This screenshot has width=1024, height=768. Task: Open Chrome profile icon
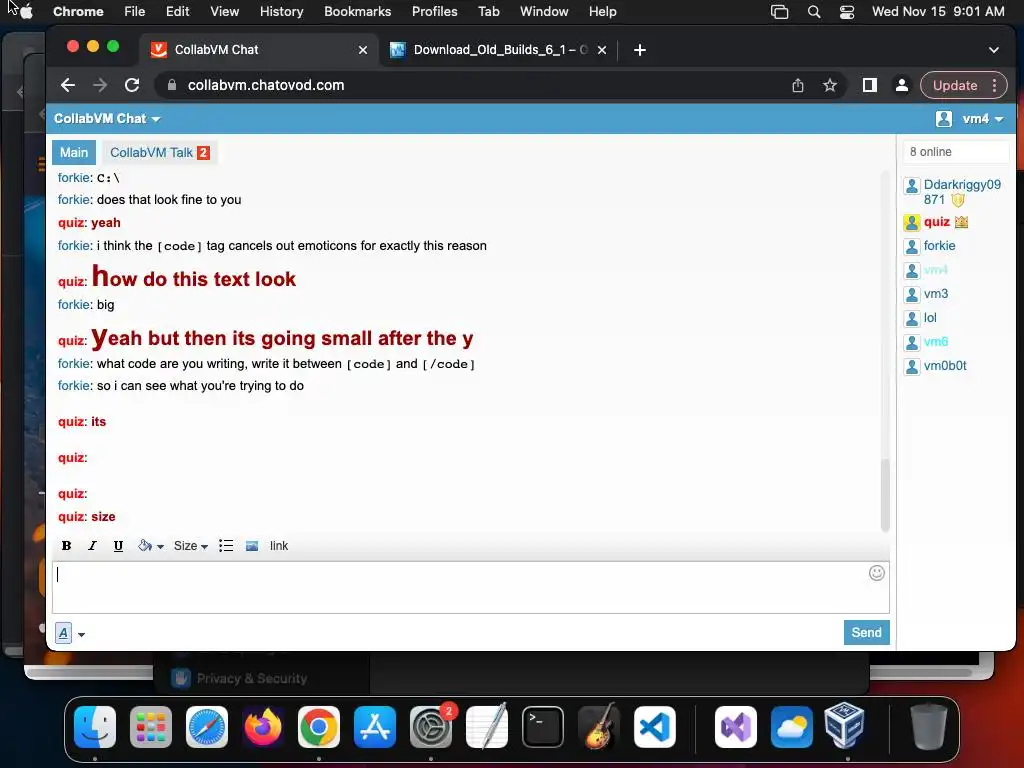pos(901,86)
